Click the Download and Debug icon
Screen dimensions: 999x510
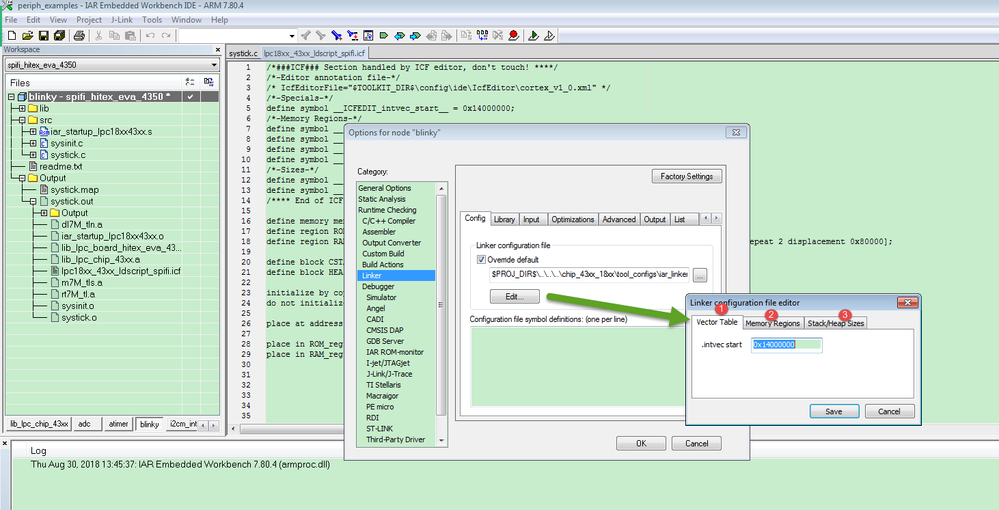click(x=534, y=36)
